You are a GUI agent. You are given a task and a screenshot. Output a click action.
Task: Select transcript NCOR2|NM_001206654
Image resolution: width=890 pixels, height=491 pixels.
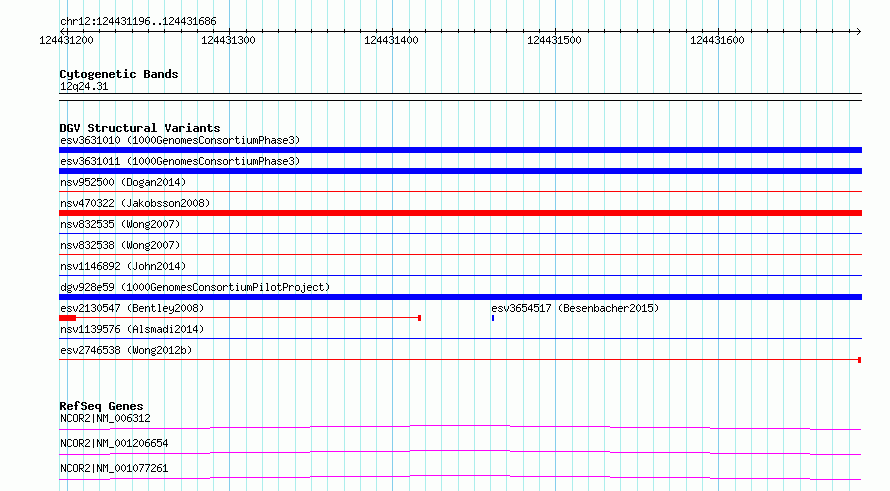(114, 444)
